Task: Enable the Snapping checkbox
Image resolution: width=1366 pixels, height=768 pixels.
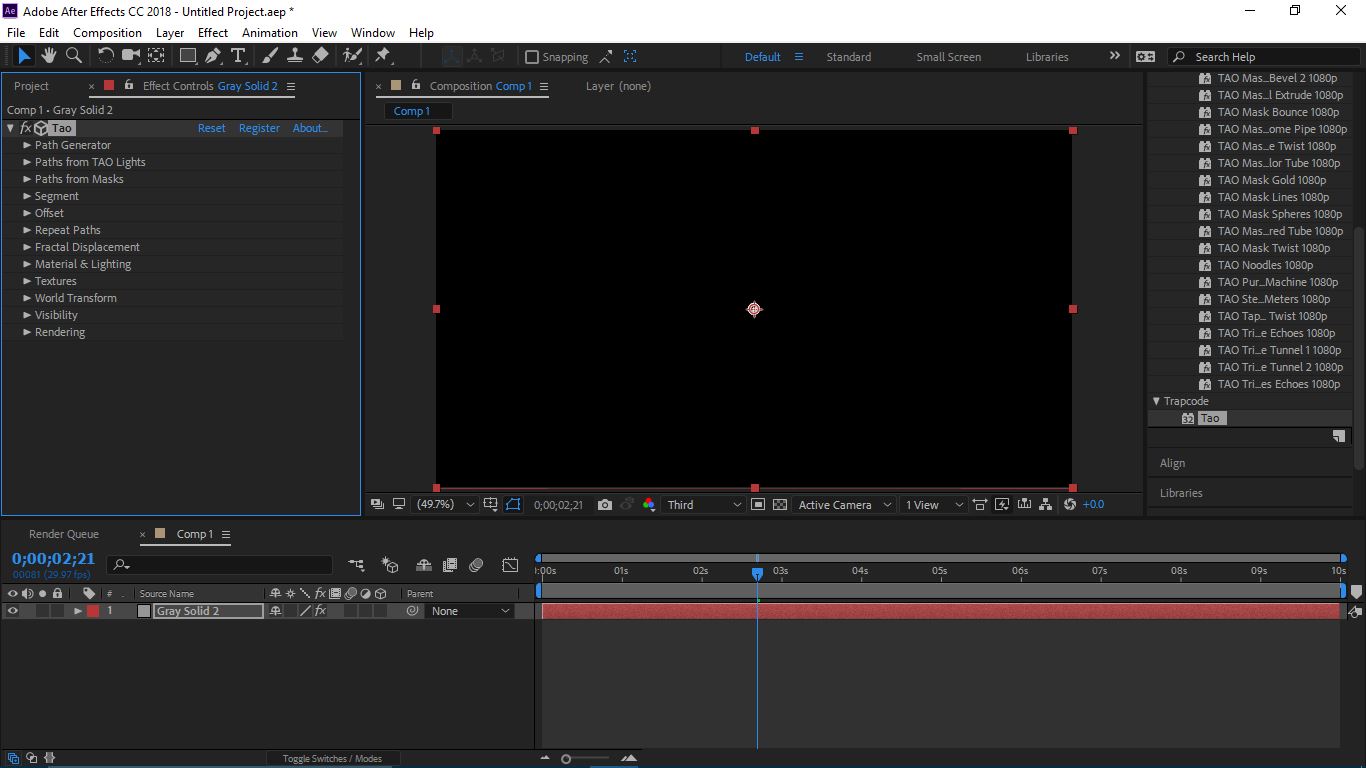Action: 532,57
